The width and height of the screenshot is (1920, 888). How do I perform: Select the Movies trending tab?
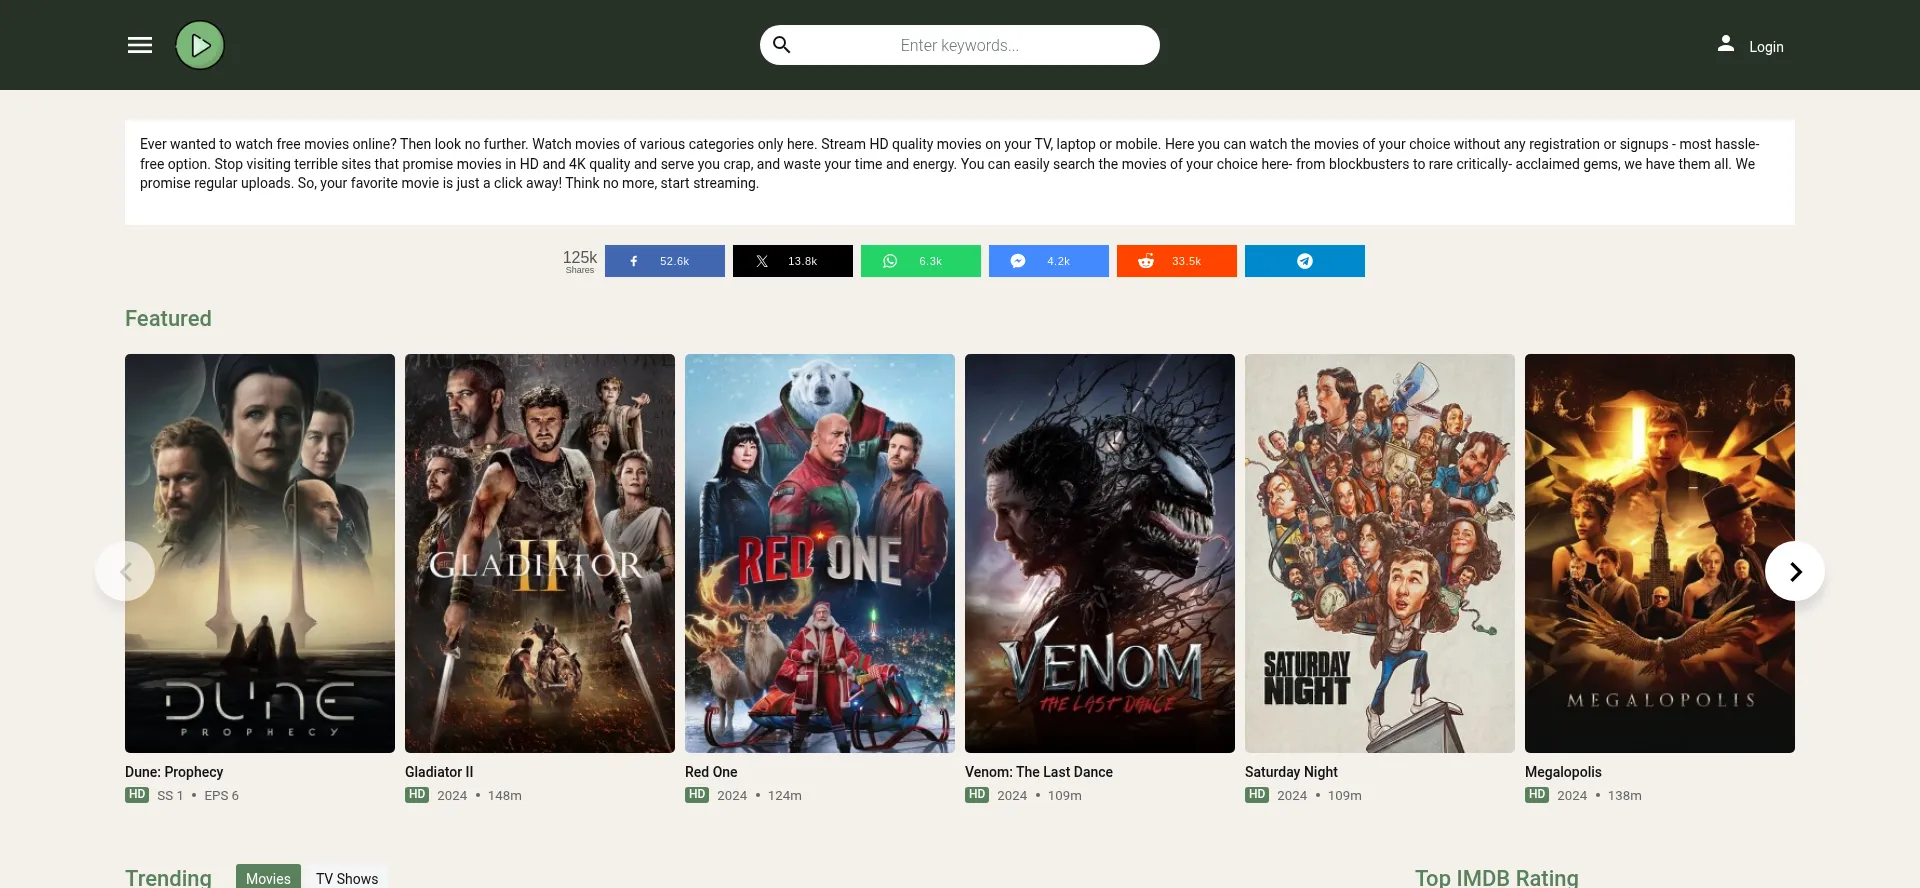268,877
